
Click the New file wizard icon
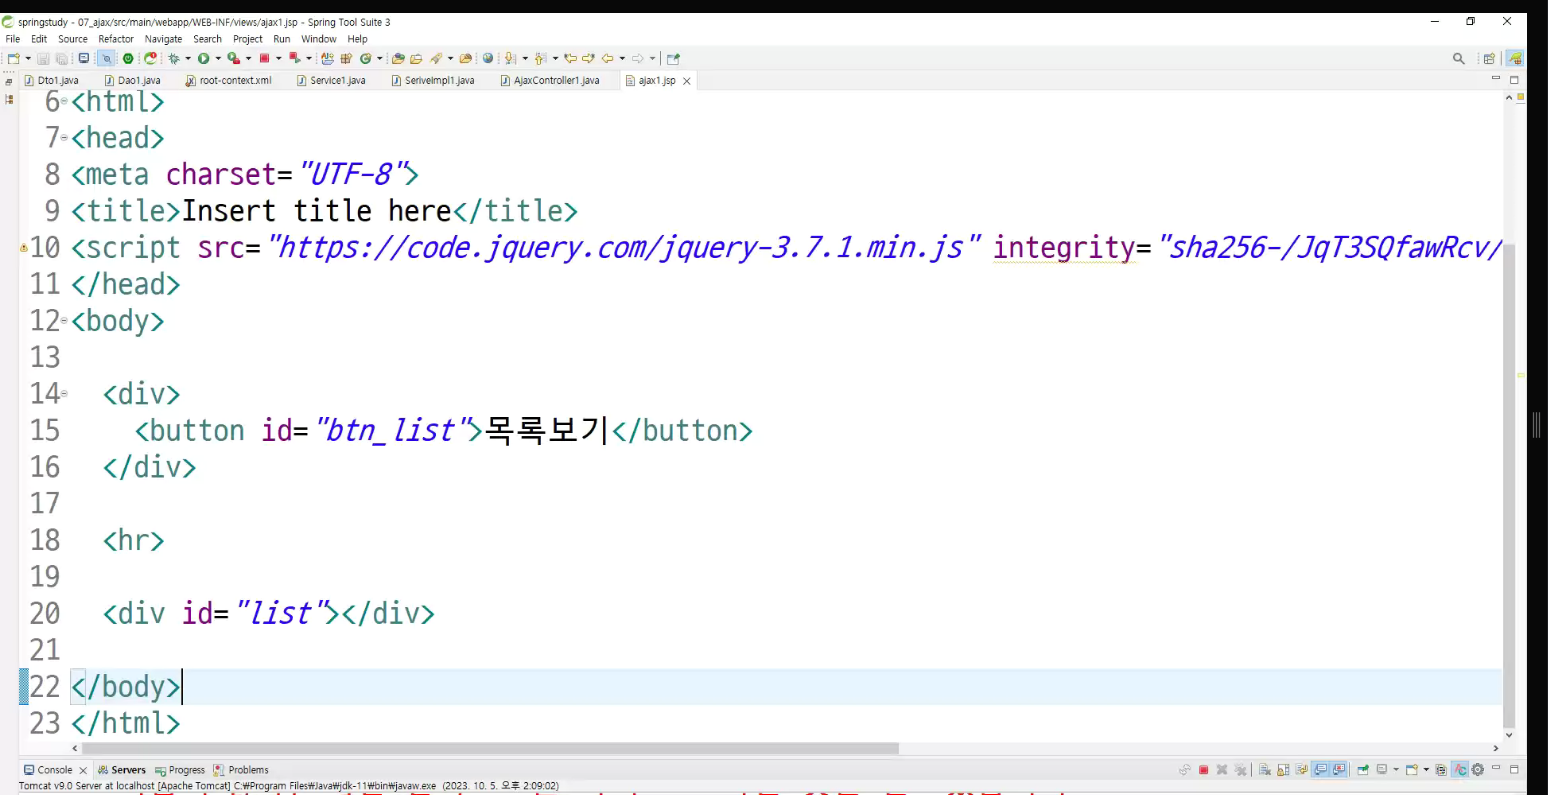point(14,58)
